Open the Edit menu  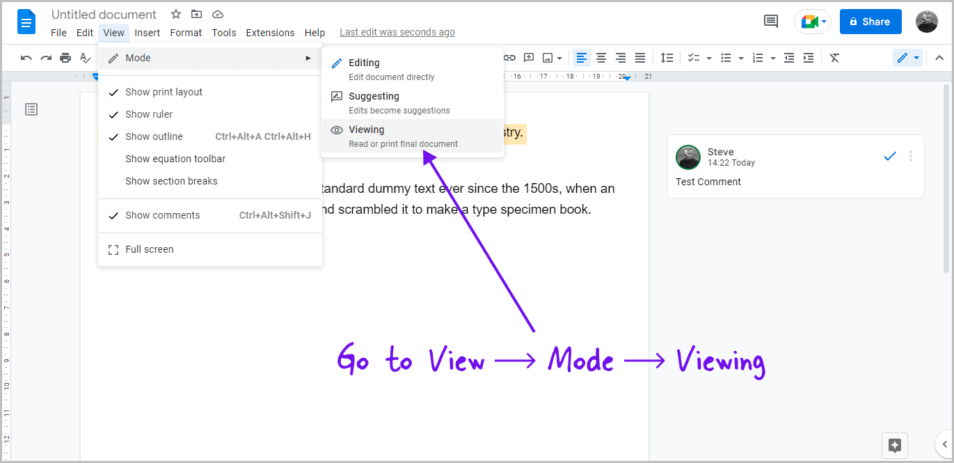tap(85, 33)
